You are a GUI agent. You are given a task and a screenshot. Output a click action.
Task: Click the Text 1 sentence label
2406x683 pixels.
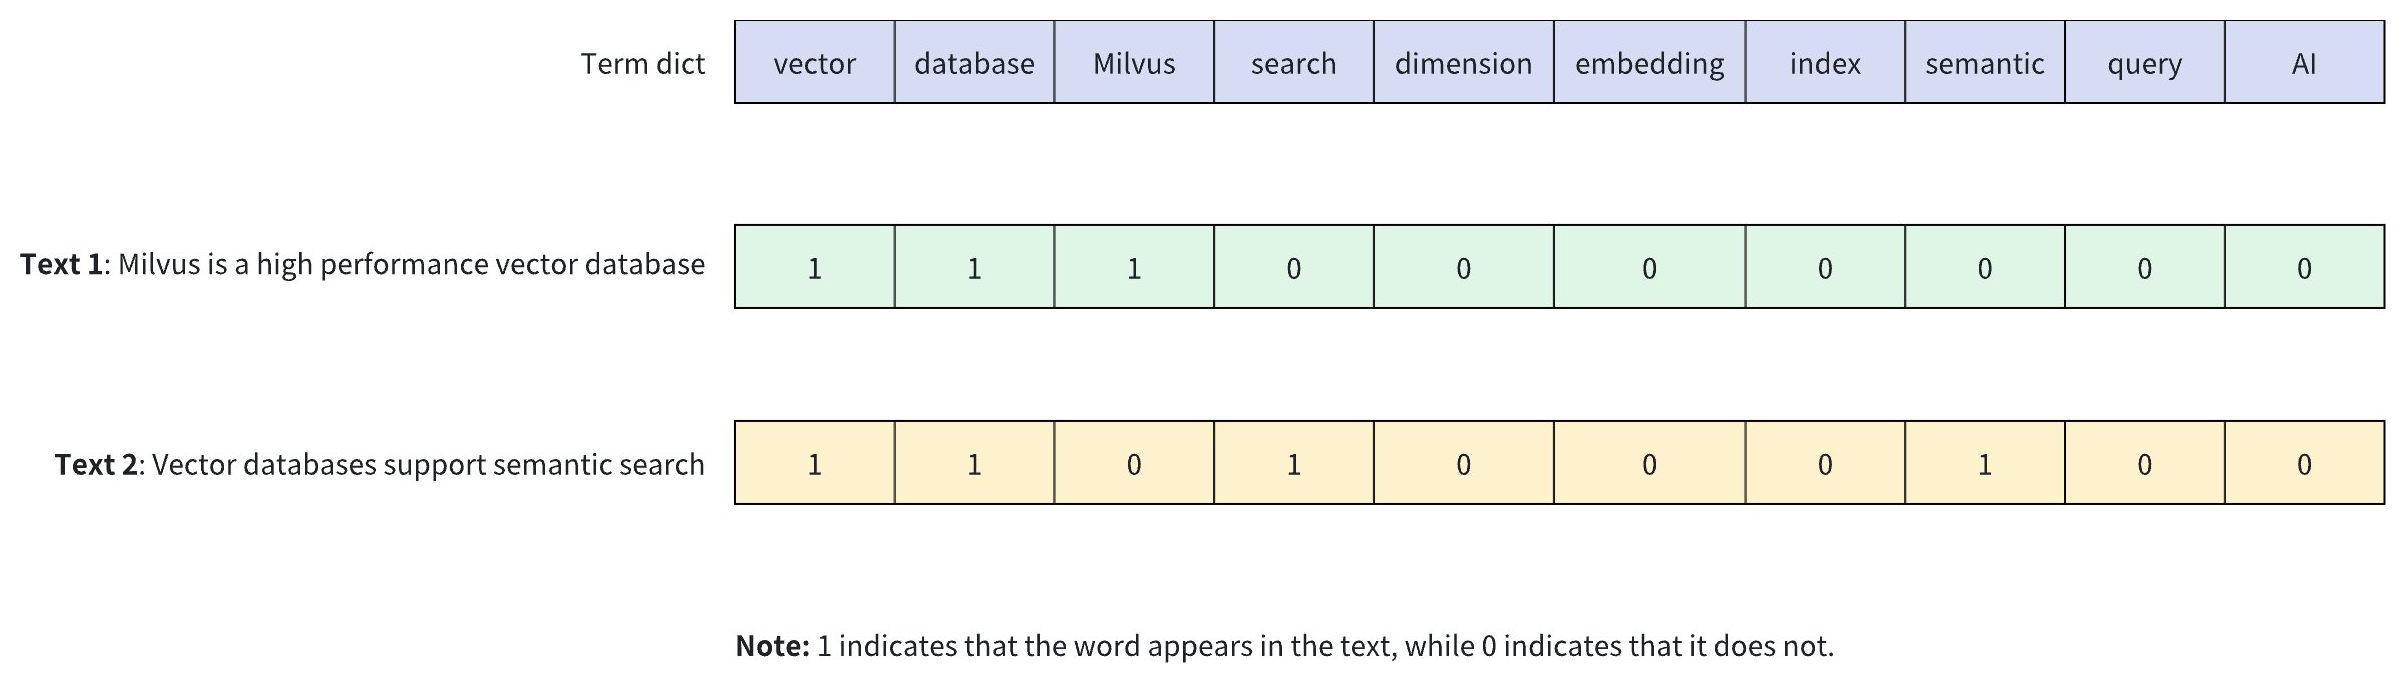pyautogui.click(x=362, y=264)
